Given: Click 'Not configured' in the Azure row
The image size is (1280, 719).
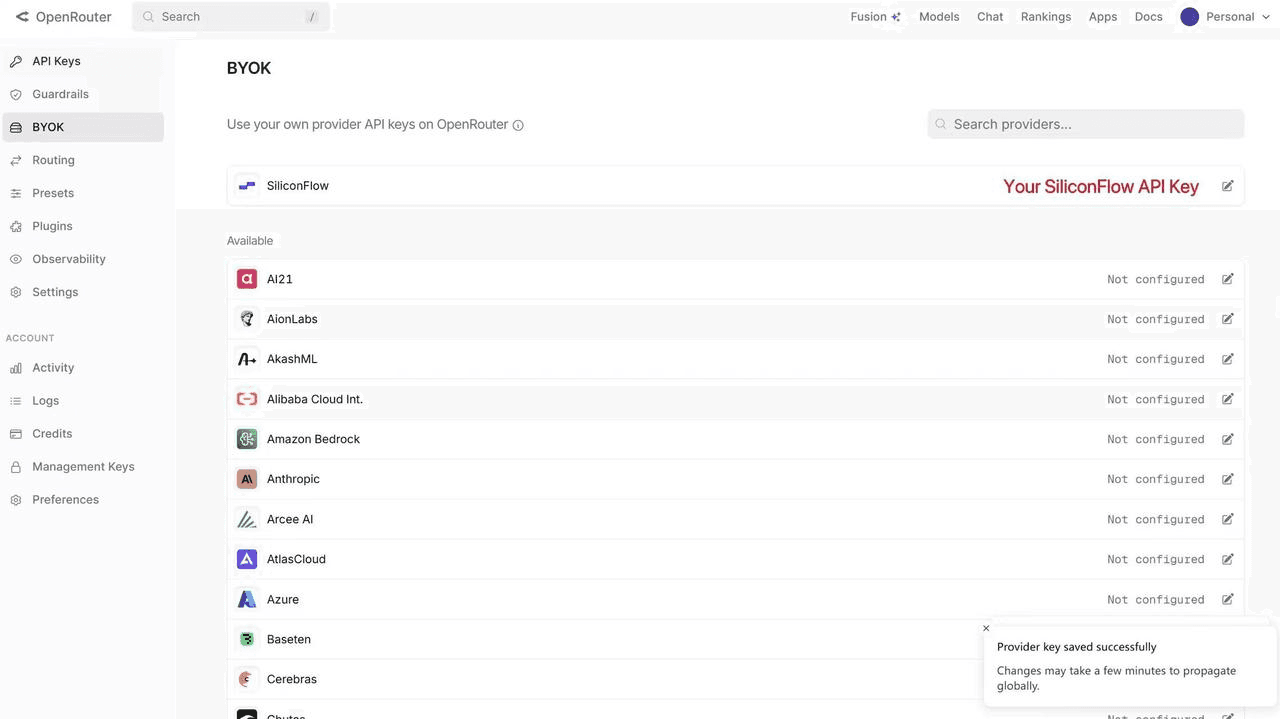Looking at the screenshot, I should (x=1156, y=599).
